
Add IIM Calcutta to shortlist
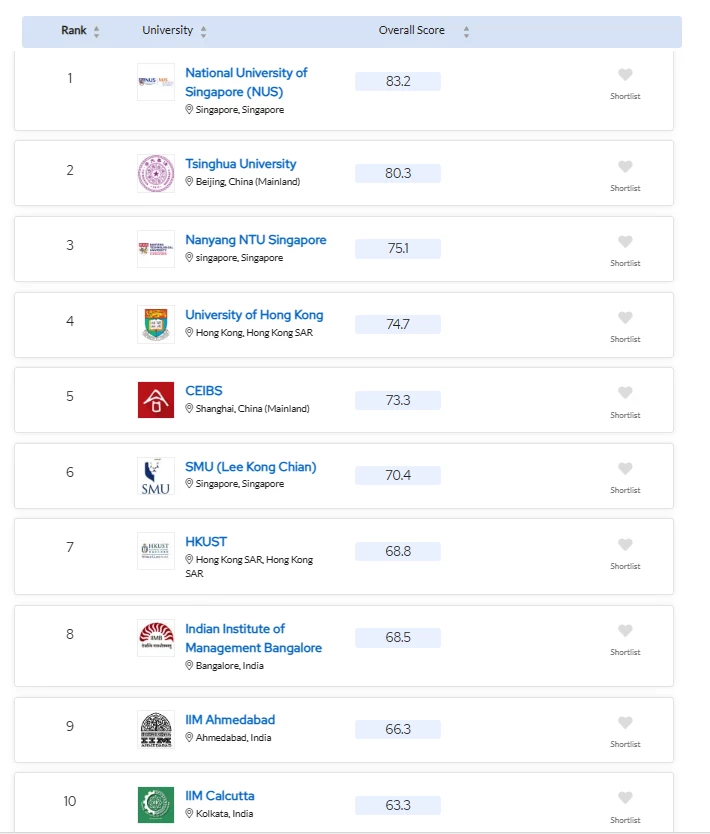(625, 798)
